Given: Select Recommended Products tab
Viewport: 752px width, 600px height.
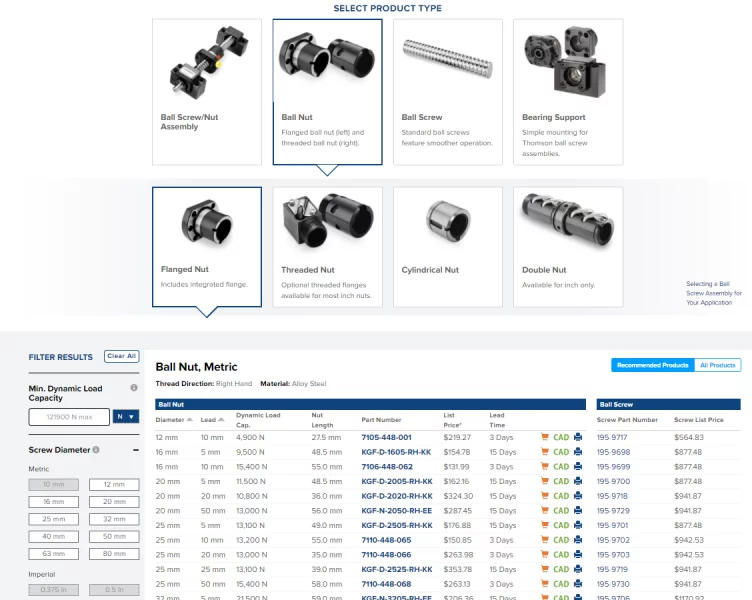Looking at the screenshot, I should pos(652,365).
